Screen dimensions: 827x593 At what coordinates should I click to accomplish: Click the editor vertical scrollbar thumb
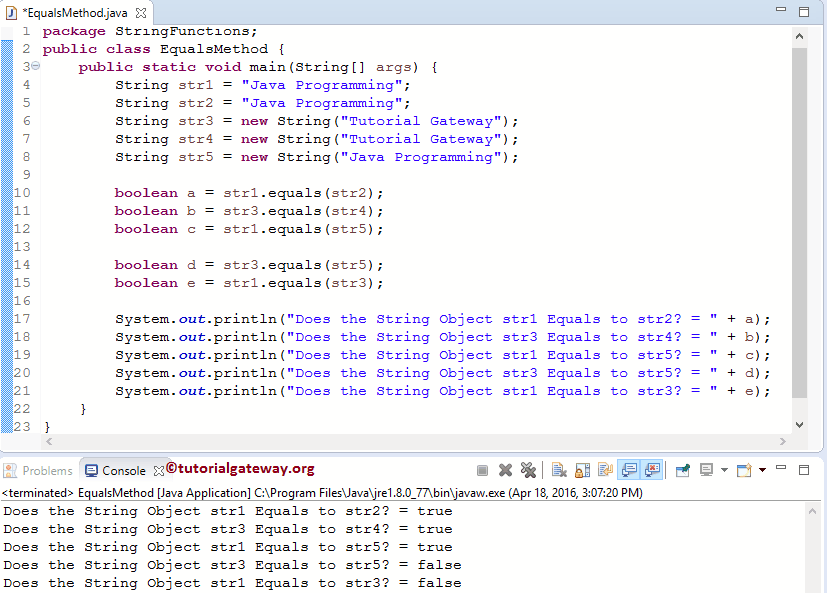click(x=799, y=223)
